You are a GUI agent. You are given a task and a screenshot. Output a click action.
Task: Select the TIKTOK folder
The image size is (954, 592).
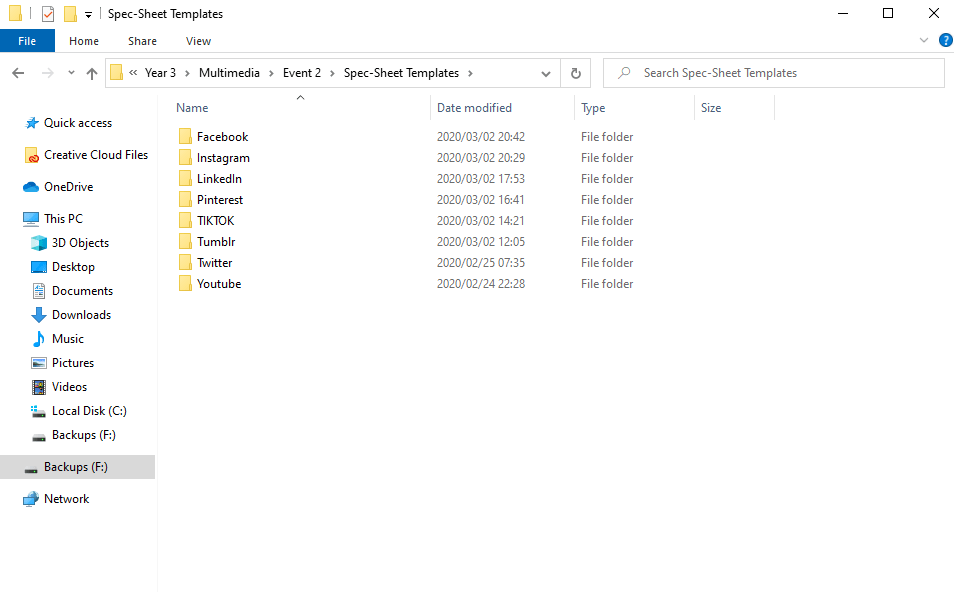(x=215, y=221)
